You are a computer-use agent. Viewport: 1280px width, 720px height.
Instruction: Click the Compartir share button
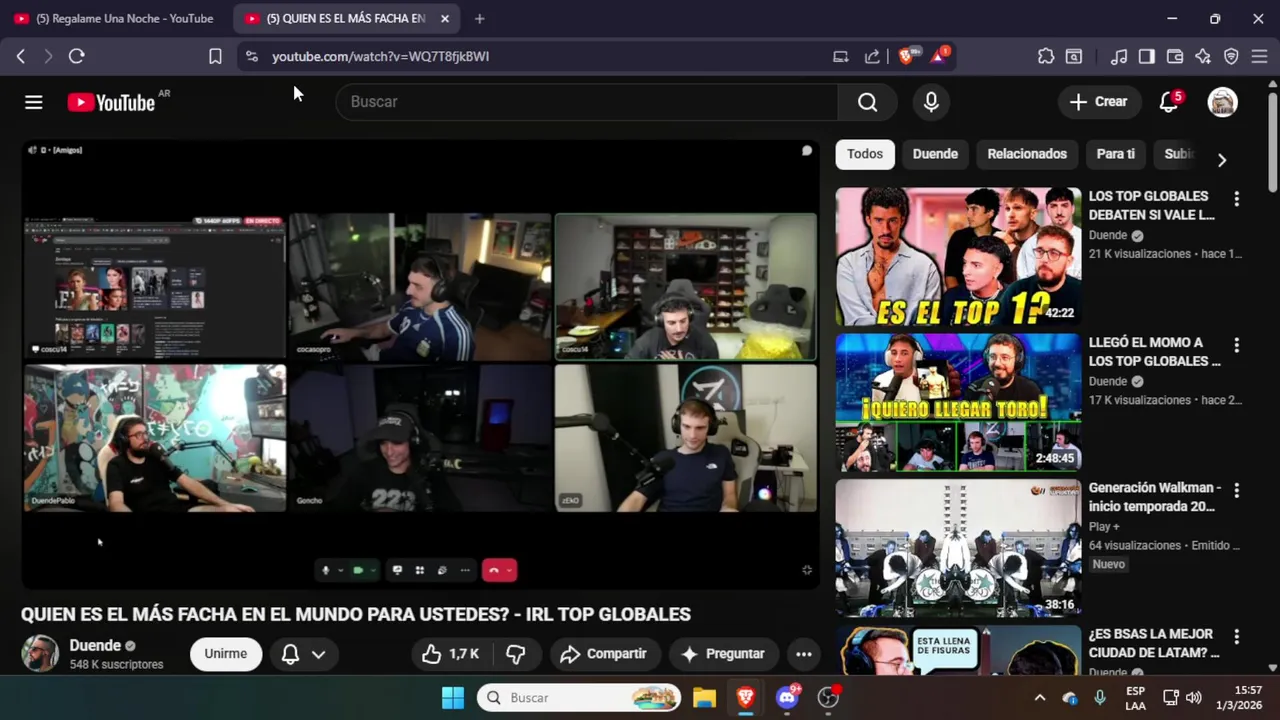tap(604, 654)
